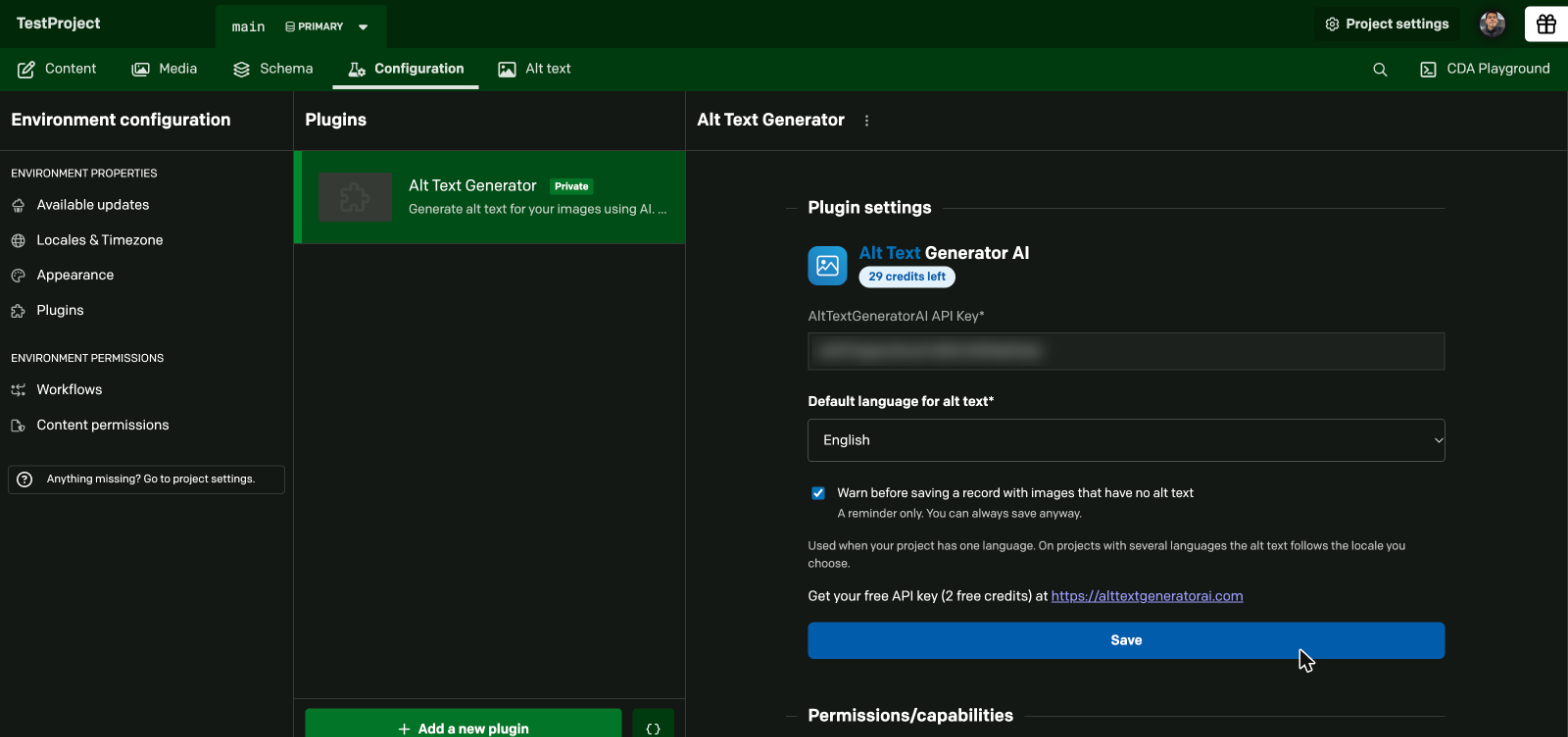Follow the alttextgeneratorai.com link

pos(1147,596)
